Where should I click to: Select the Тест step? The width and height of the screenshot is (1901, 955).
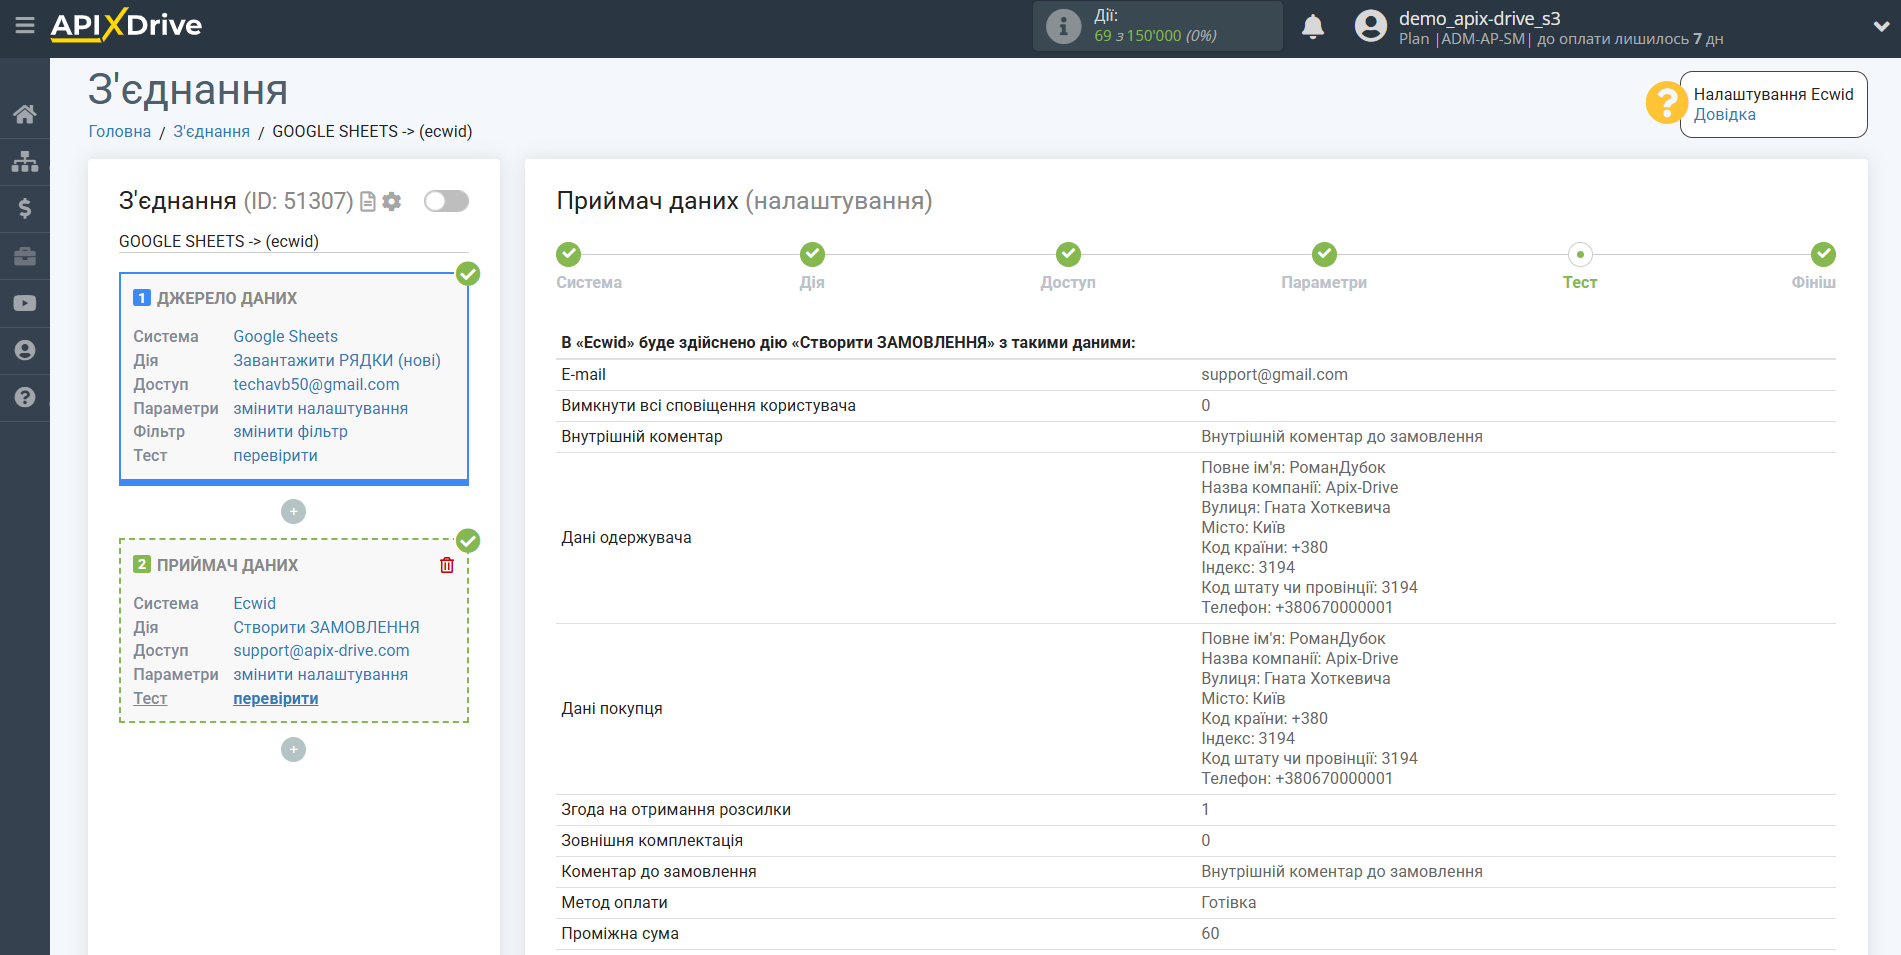click(1580, 254)
